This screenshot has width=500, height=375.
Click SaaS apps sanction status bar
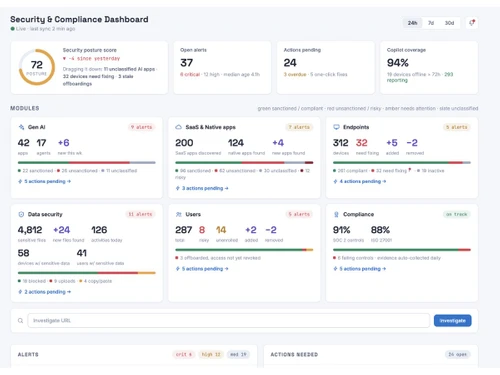click(244, 163)
